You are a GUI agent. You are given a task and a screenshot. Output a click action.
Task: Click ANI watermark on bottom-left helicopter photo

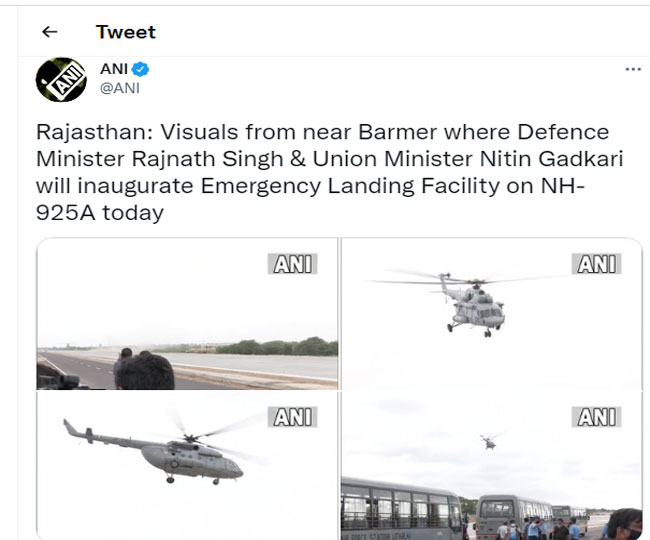(293, 417)
